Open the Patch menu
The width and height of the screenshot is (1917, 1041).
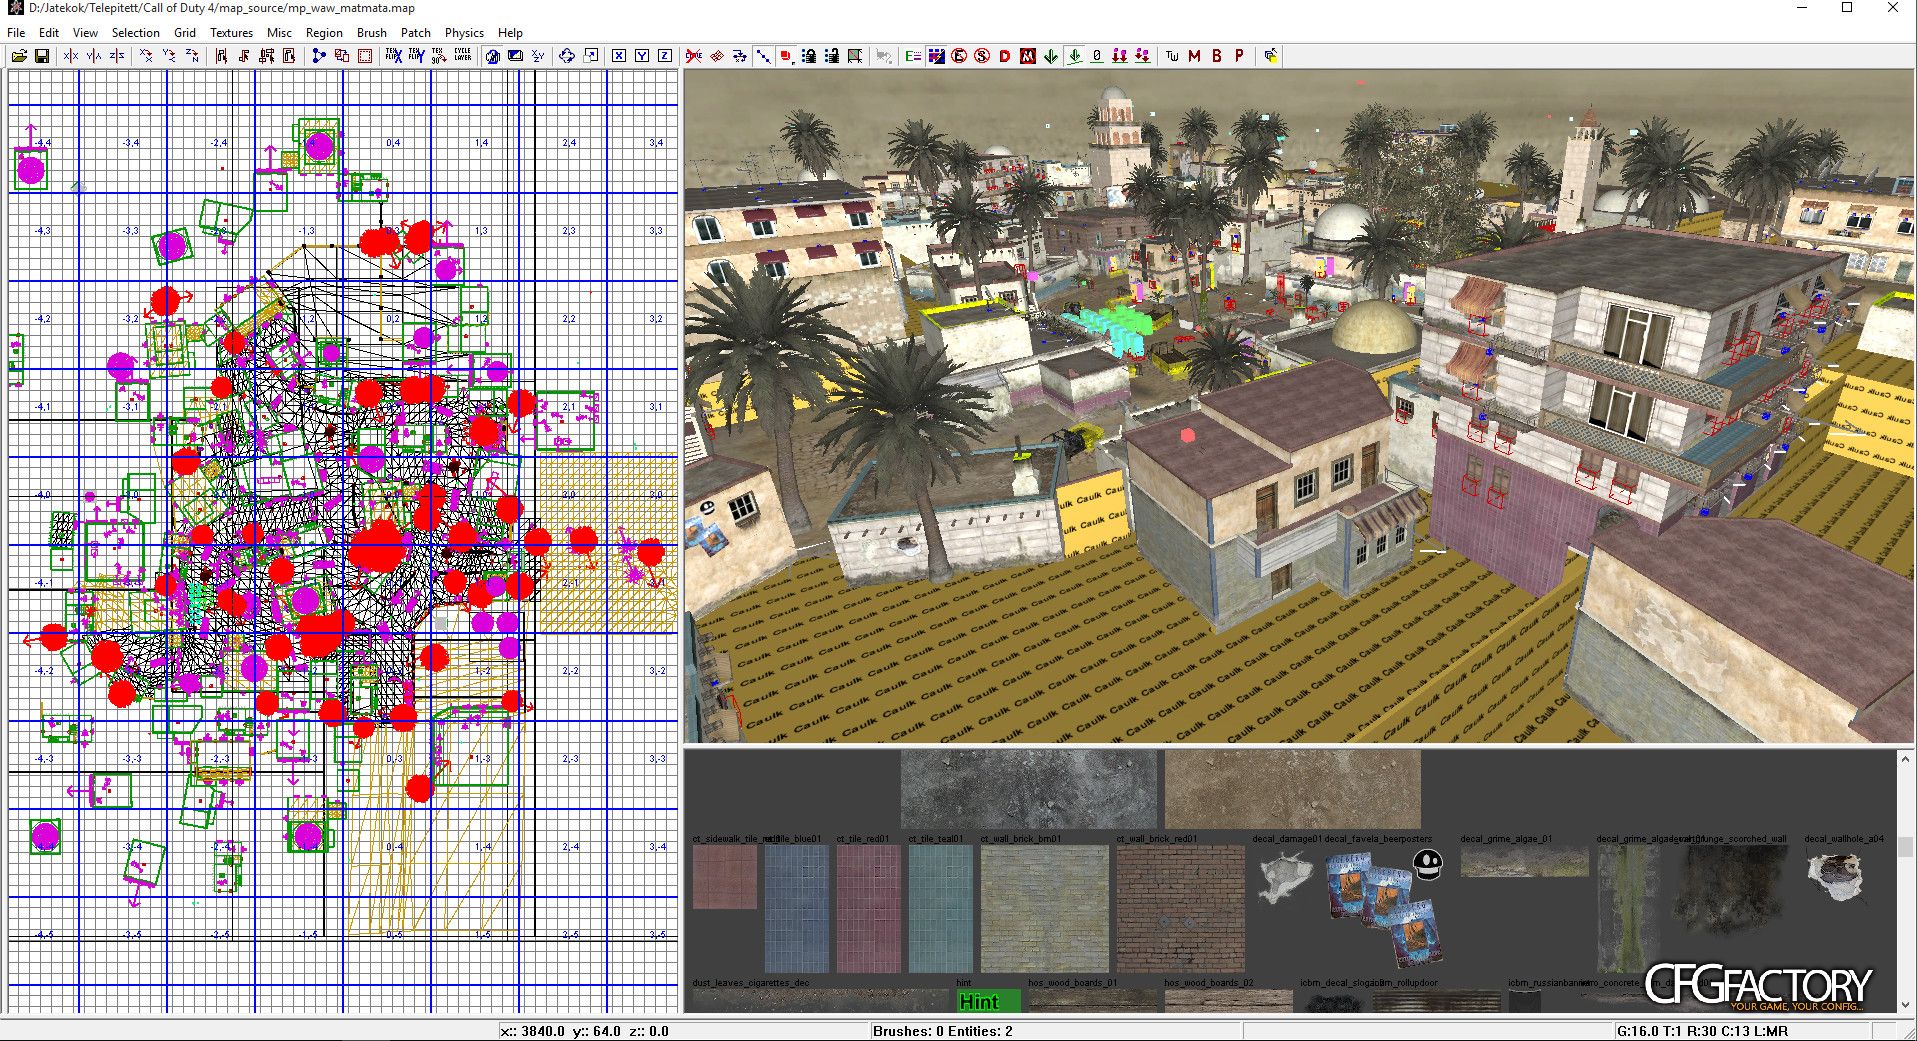coord(415,32)
